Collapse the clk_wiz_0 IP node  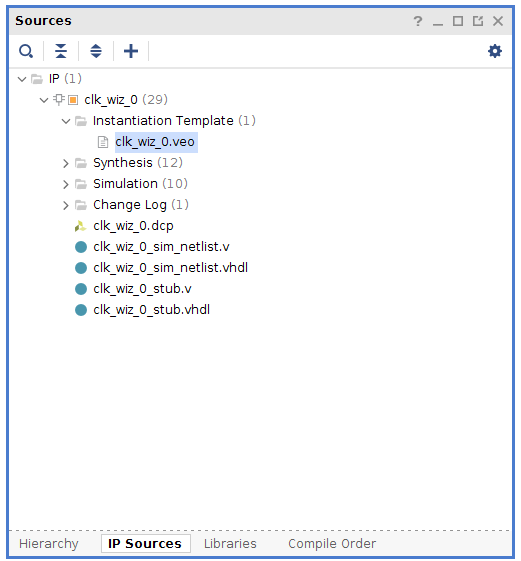click(x=44, y=100)
